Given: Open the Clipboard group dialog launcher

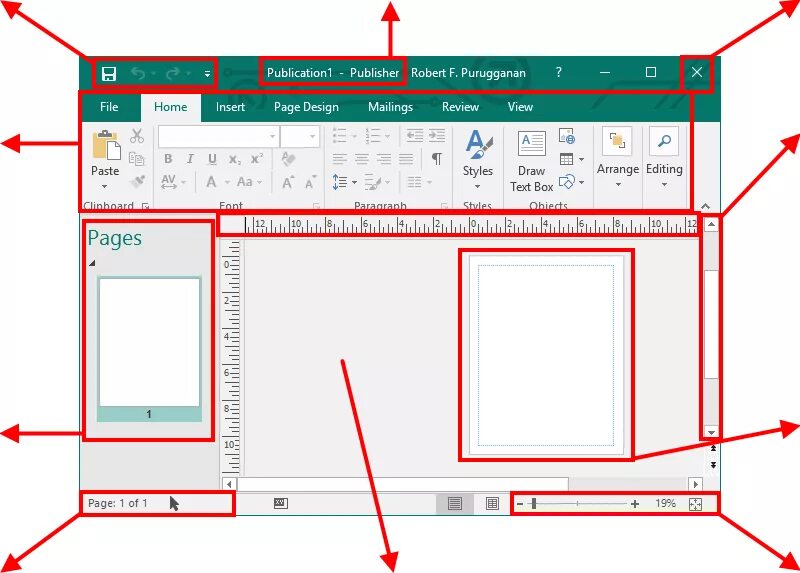Looking at the screenshot, I should tap(145, 206).
